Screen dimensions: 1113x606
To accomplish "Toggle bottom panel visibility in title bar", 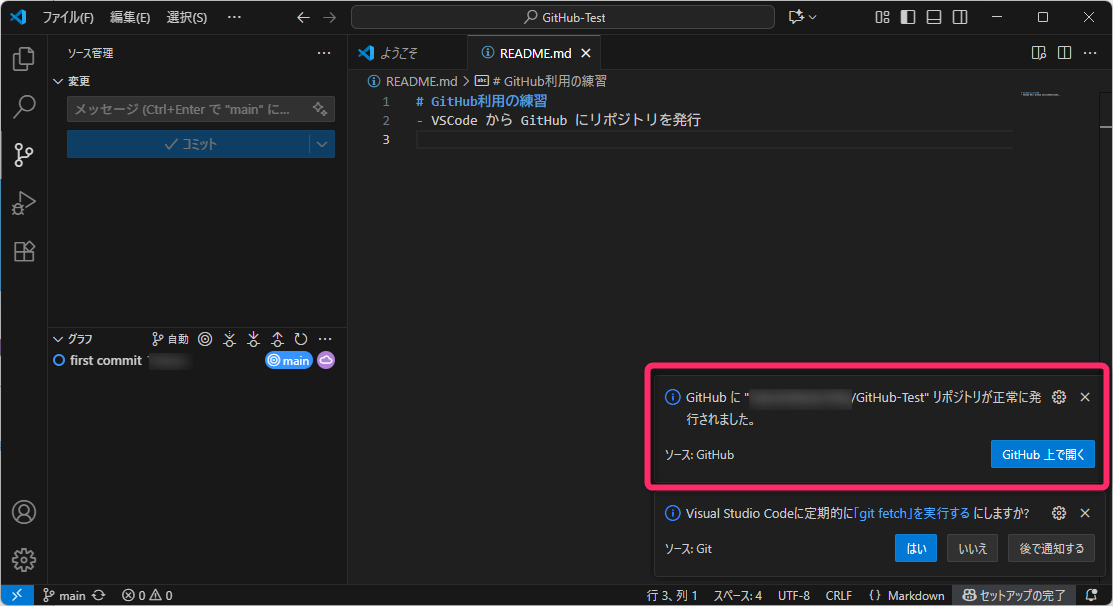I will point(934,17).
